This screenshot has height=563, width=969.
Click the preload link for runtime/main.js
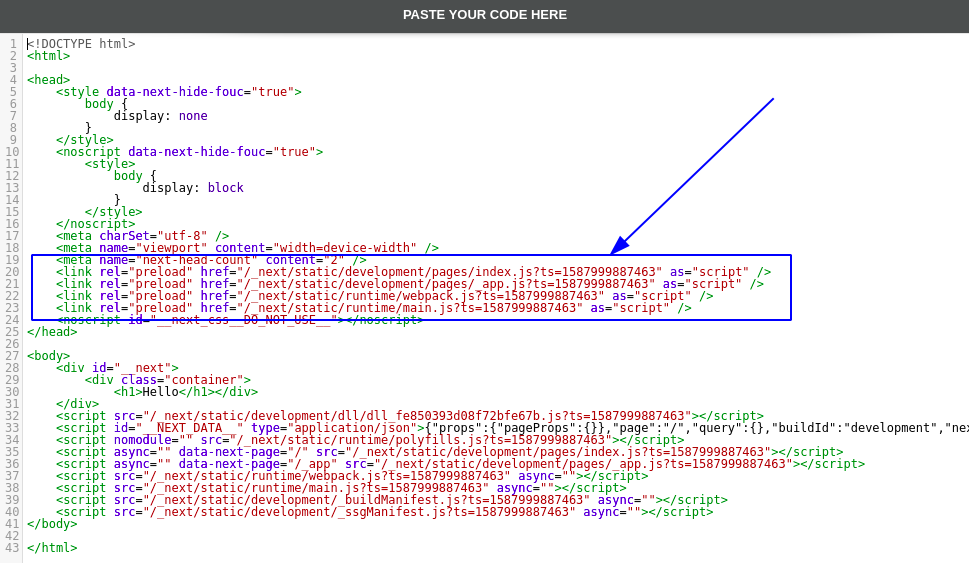373,308
